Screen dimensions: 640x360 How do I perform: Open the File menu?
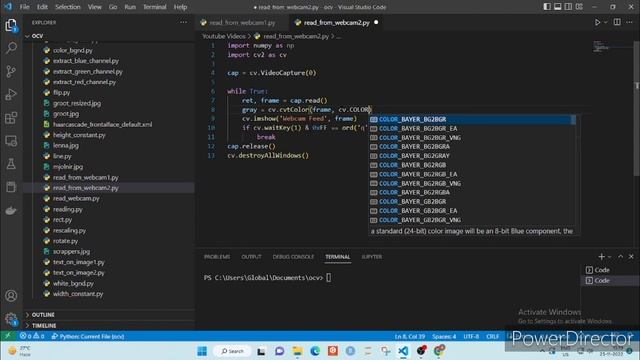click(x=24, y=7)
